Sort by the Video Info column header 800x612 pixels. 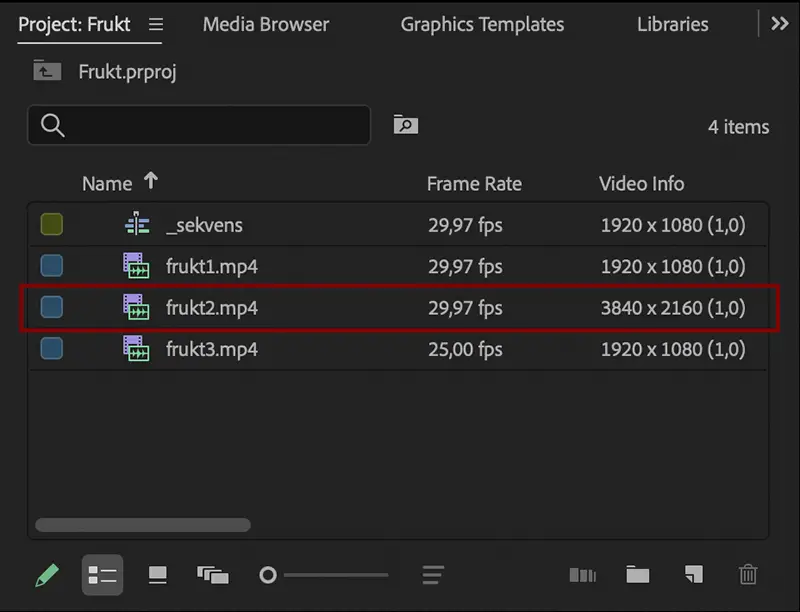[641, 184]
